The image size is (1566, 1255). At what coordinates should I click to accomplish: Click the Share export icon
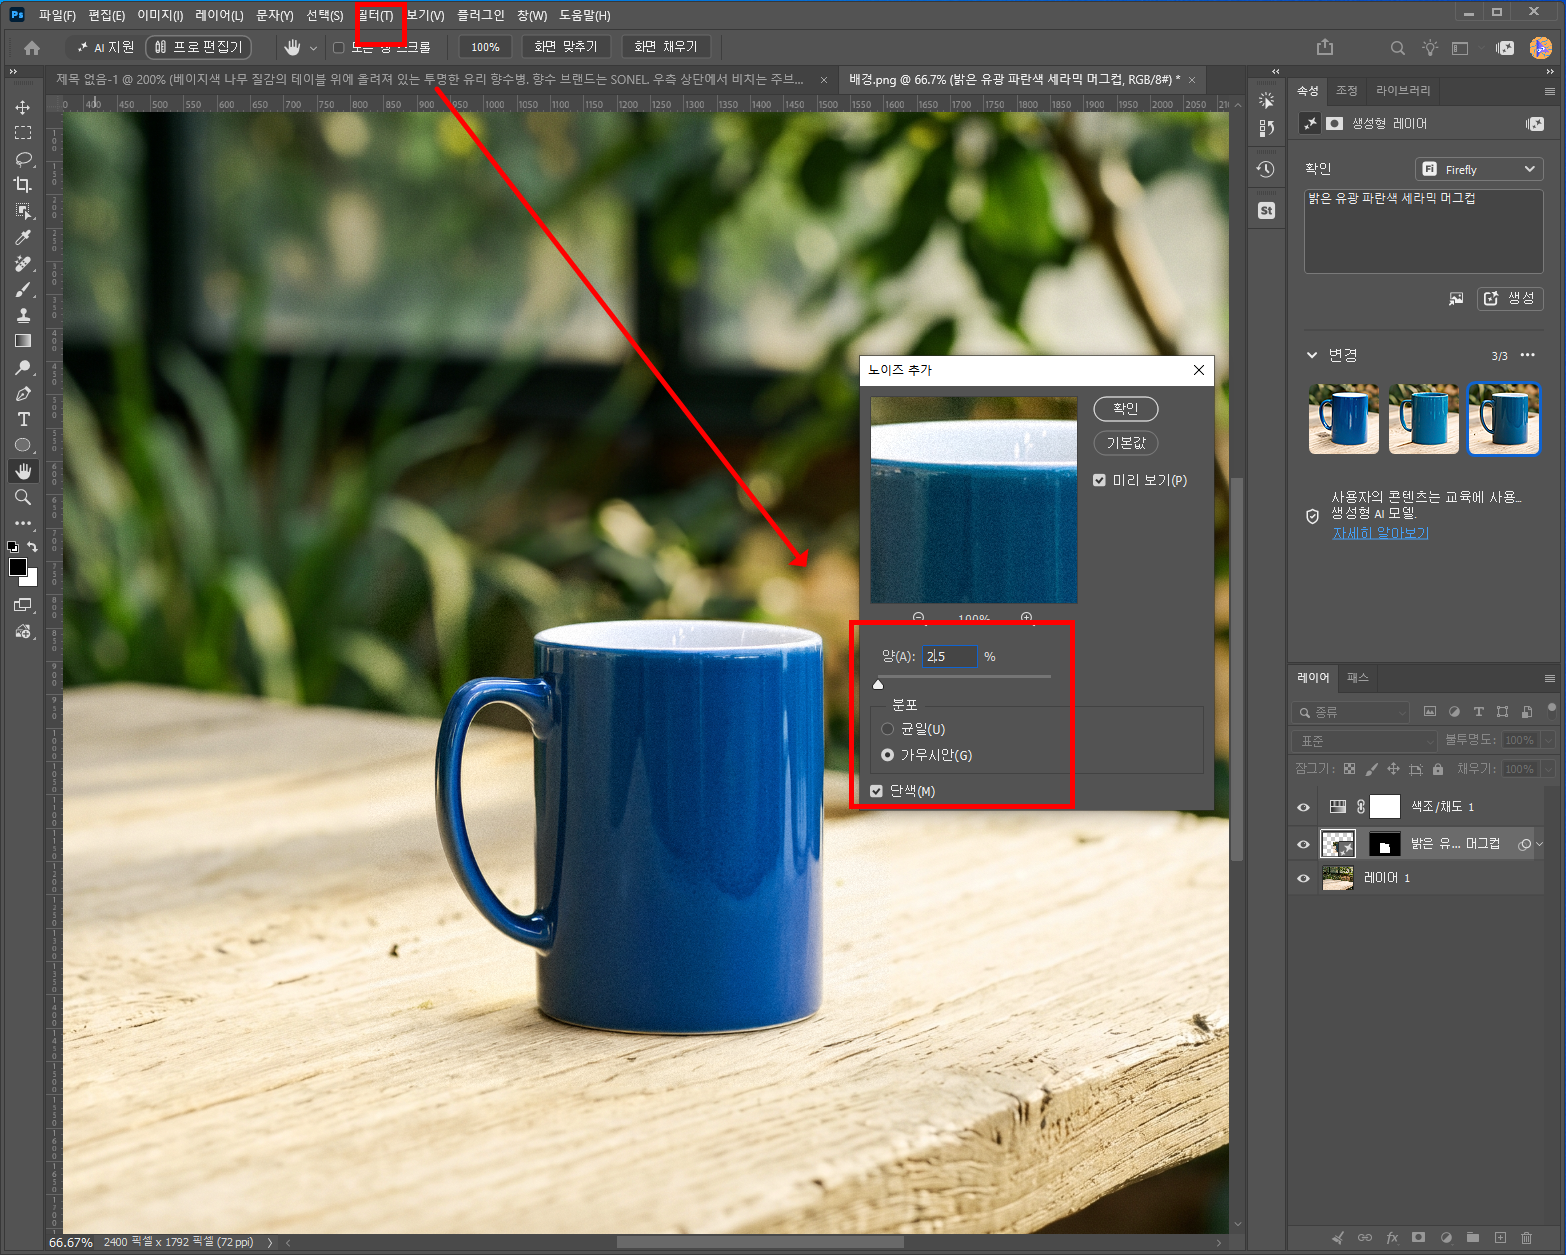1325,47
